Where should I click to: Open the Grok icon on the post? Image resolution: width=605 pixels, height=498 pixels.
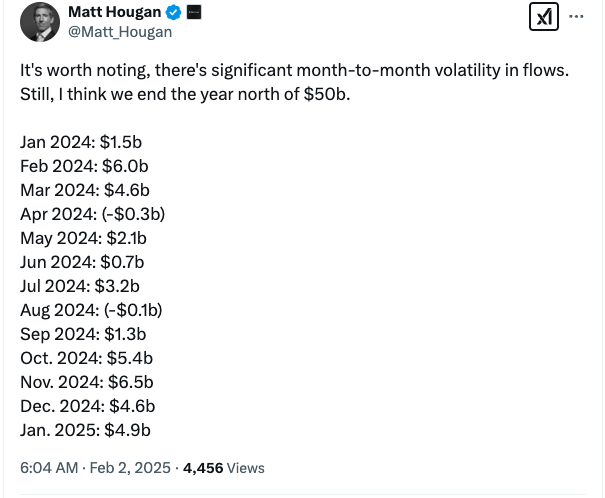(543, 17)
